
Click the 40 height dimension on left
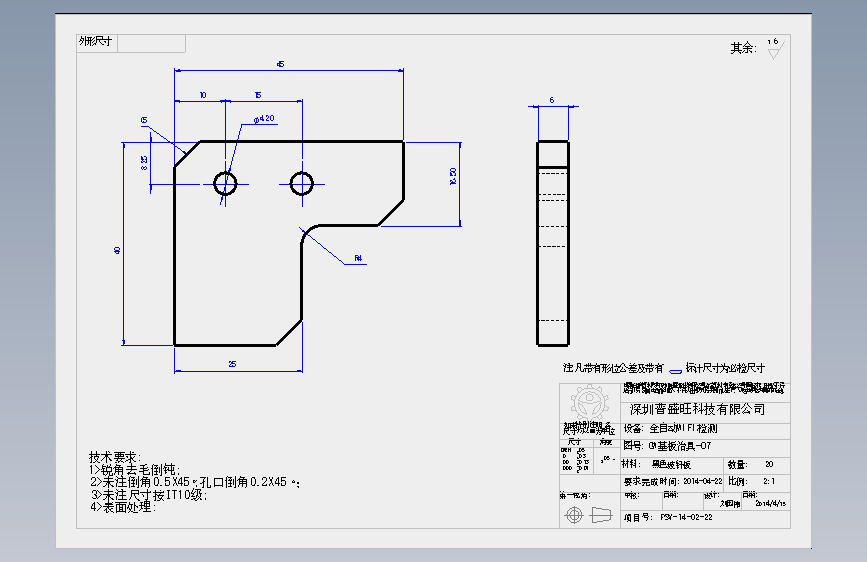pyautogui.click(x=117, y=250)
